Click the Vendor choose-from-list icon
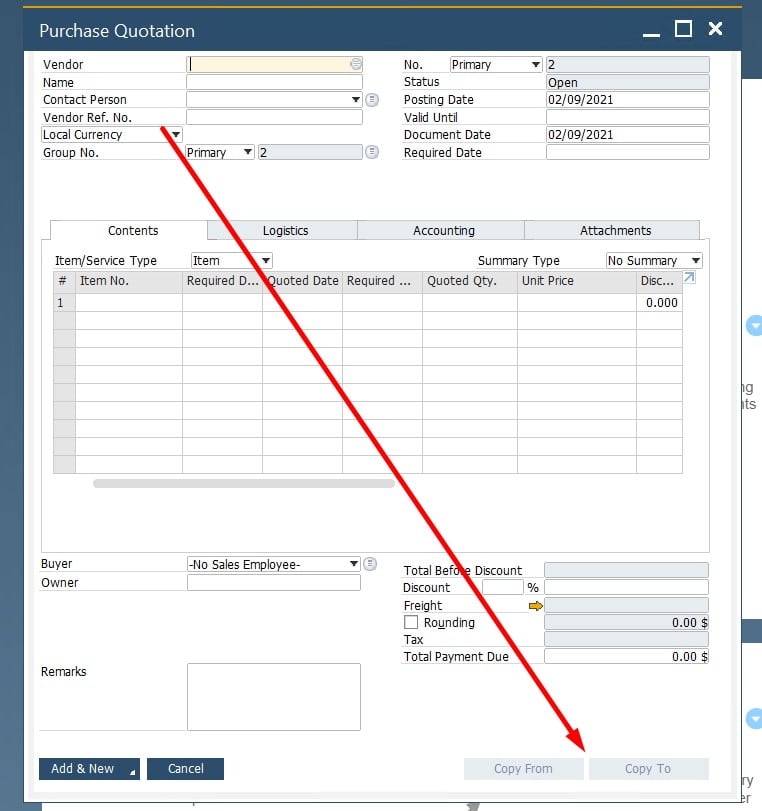Image resolution: width=762 pixels, height=811 pixels. point(356,64)
